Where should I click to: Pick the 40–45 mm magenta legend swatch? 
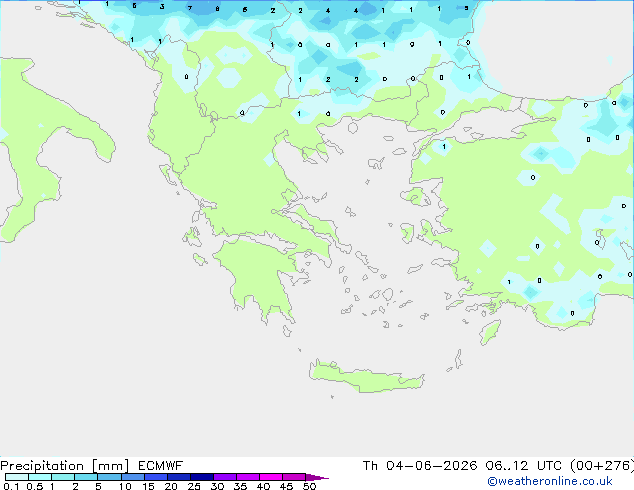click(x=271, y=477)
